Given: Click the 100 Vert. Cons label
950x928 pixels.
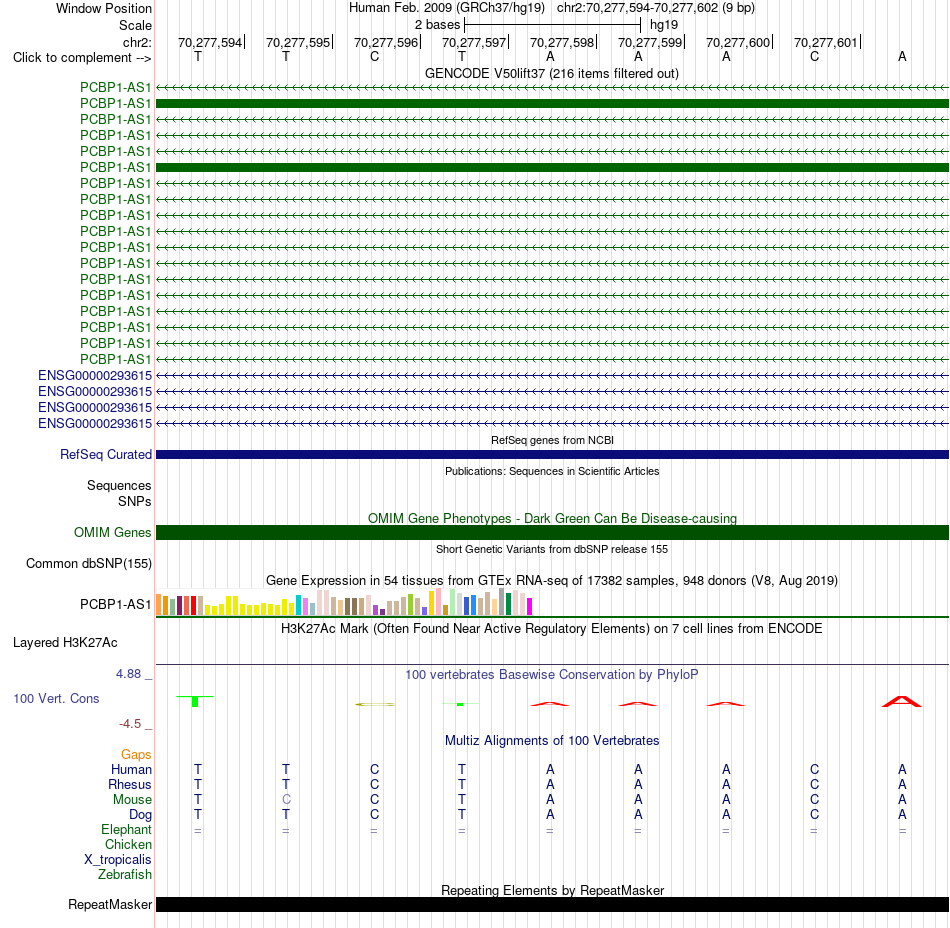Looking at the screenshot, I should [56, 698].
